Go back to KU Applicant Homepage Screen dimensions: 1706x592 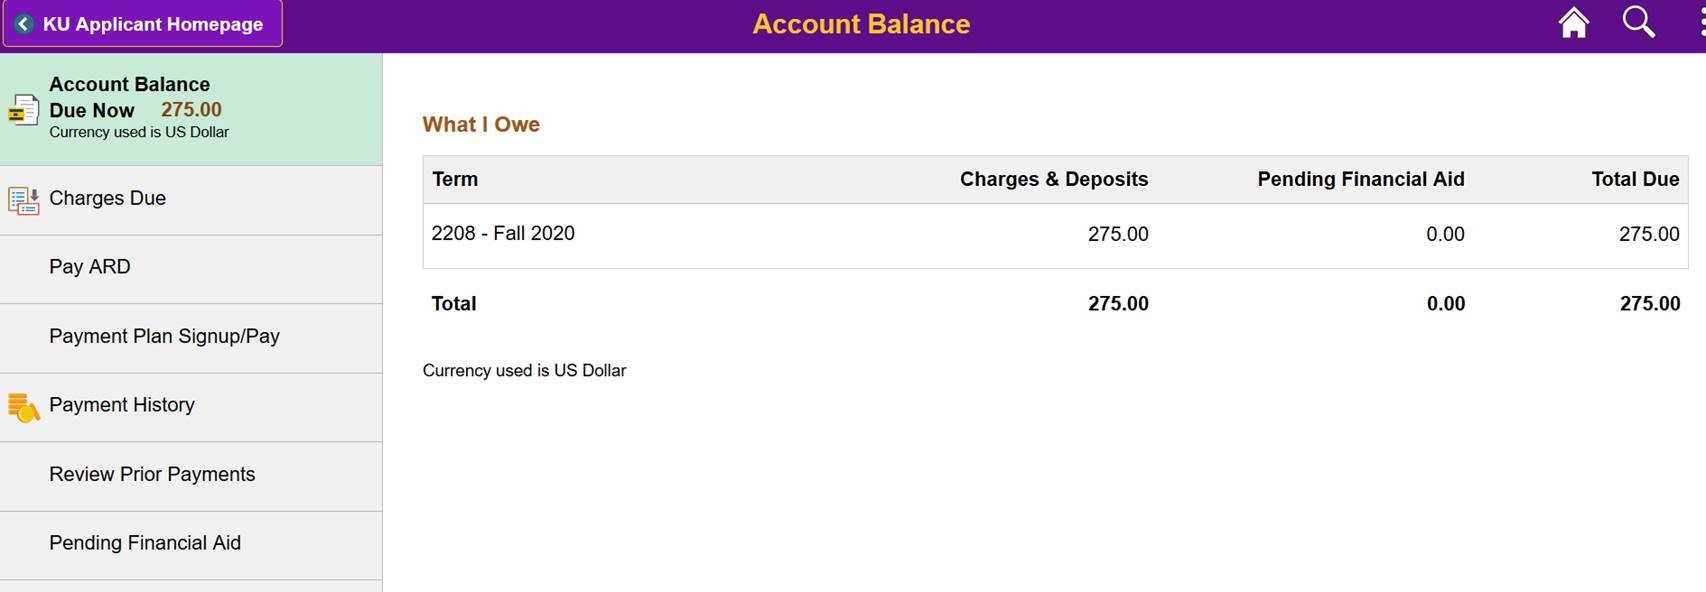[152, 24]
